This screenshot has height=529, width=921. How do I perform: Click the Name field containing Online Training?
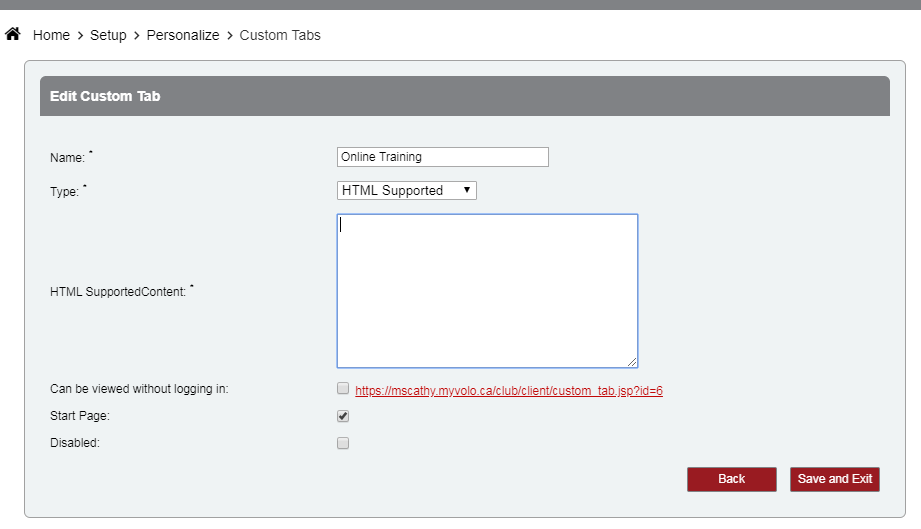tap(443, 157)
